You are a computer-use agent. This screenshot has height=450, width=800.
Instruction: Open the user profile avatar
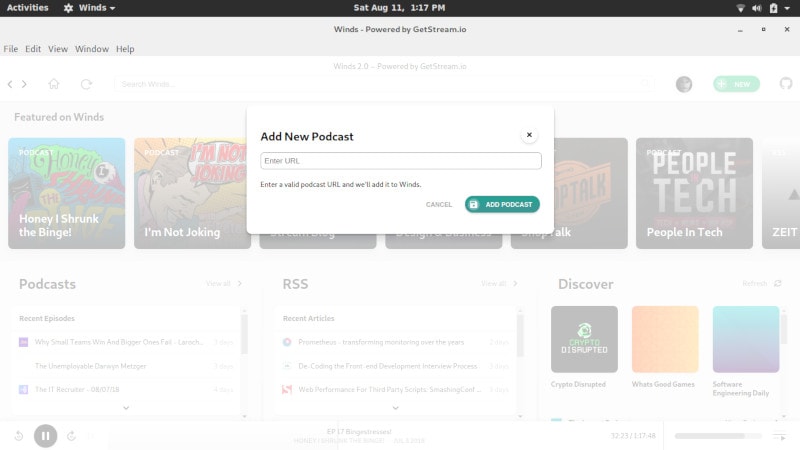[x=684, y=84]
